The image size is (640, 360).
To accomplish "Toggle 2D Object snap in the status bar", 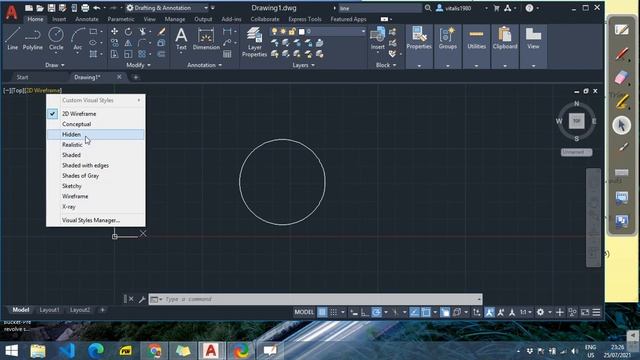I will tap(426, 312).
